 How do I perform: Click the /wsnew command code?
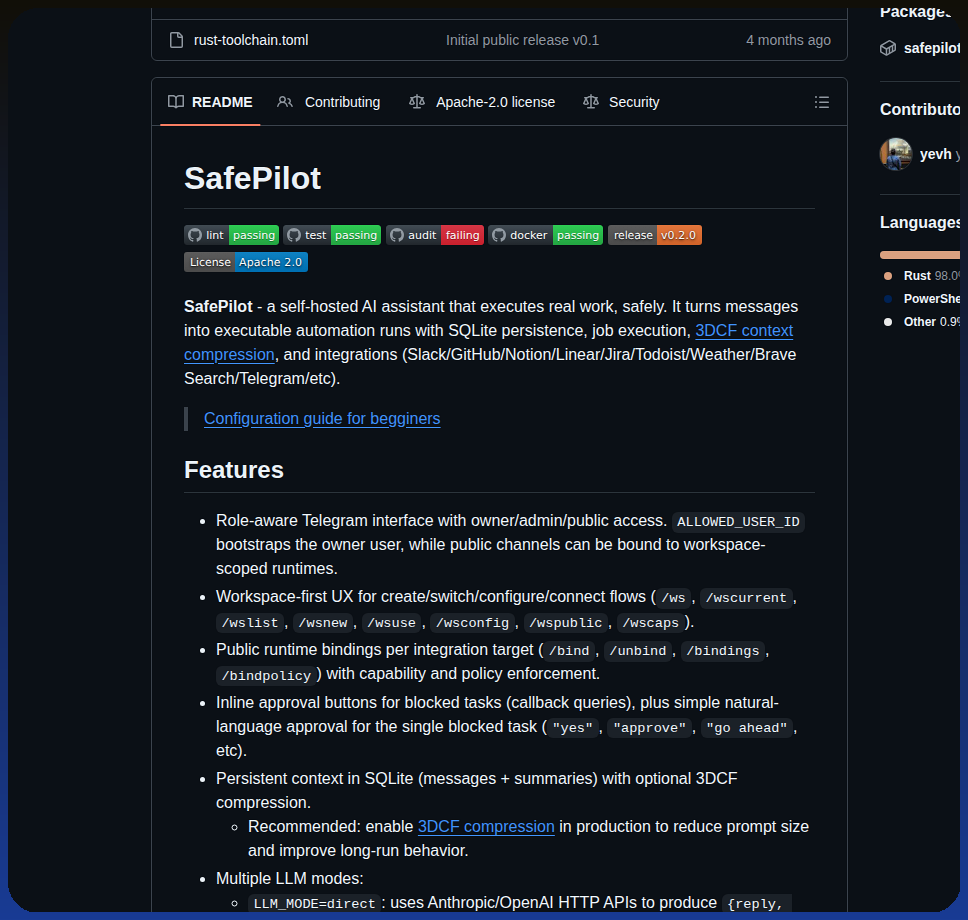click(323, 623)
